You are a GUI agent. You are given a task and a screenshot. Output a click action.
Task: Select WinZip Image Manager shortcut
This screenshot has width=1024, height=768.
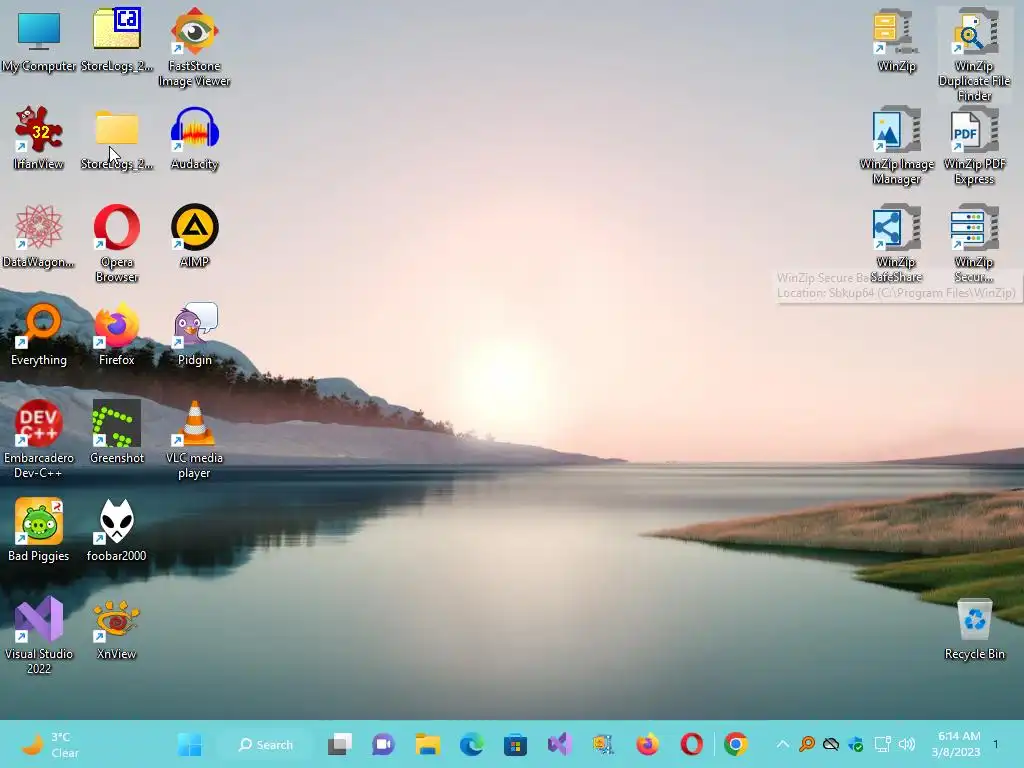tap(897, 146)
